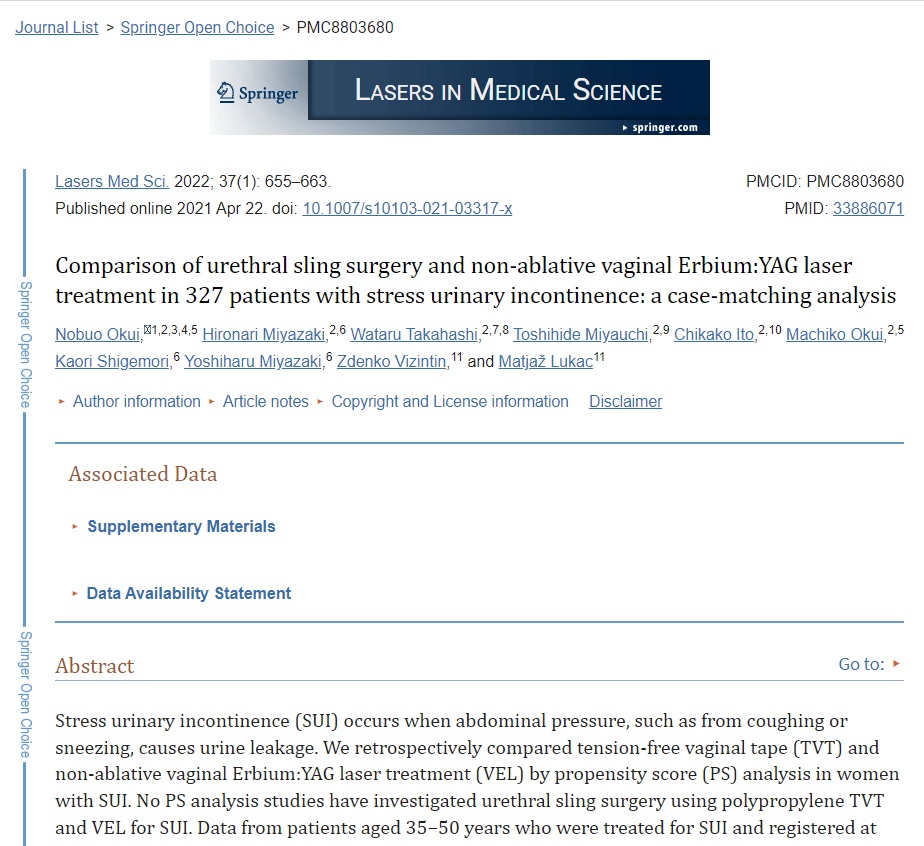Open author Zdenko Vizintin's link
This screenshot has height=846, width=924.
[x=392, y=362]
